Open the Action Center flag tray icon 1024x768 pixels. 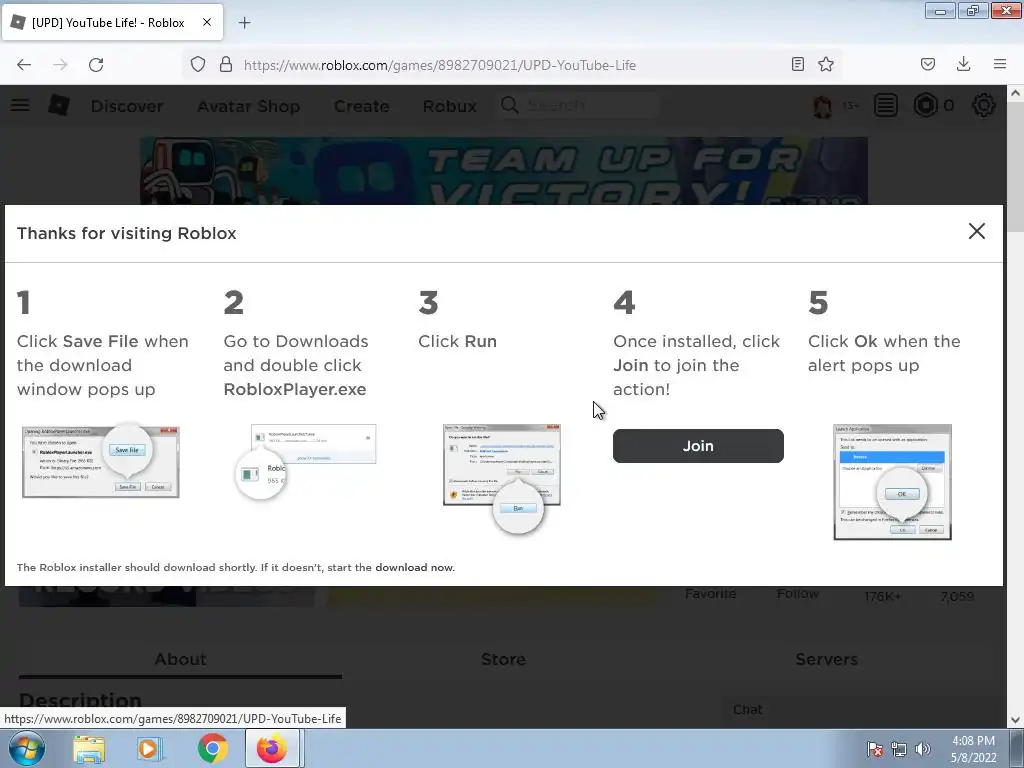(x=874, y=749)
